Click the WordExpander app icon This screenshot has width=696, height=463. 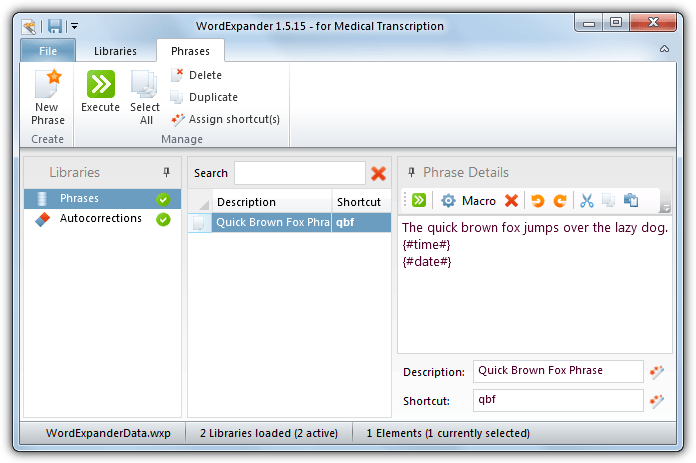pos(29,27)
